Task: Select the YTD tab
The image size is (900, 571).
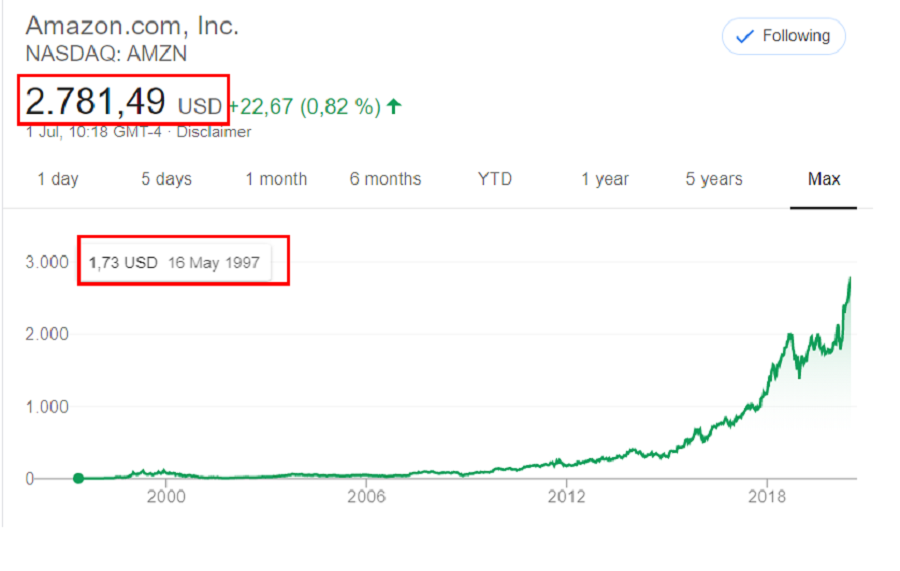Action: pos(494,179)
